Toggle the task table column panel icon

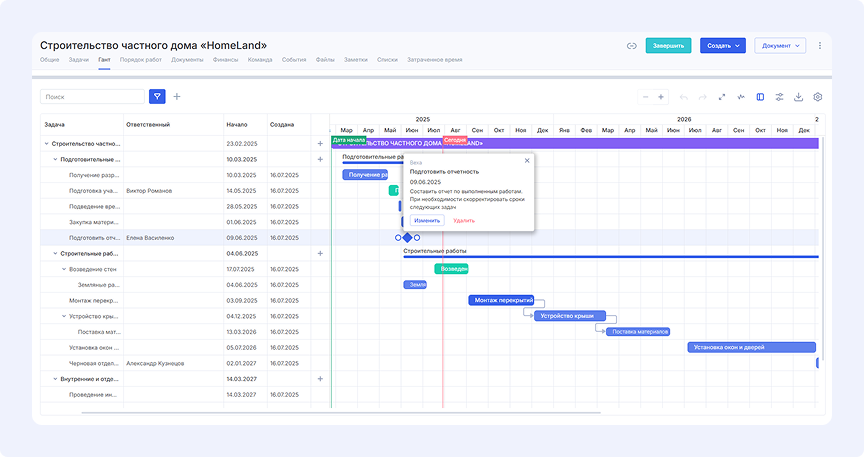[760, 97]
